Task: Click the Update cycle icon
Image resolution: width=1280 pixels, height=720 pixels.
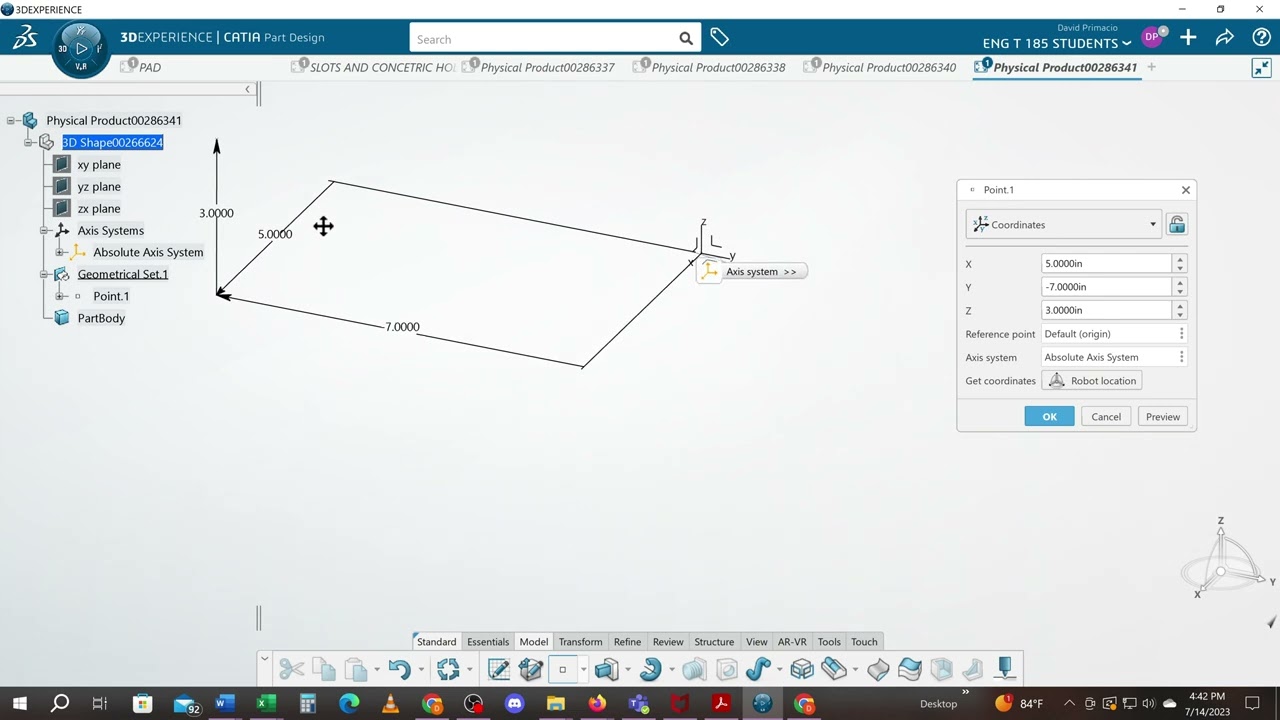Action: click(448, 669)
